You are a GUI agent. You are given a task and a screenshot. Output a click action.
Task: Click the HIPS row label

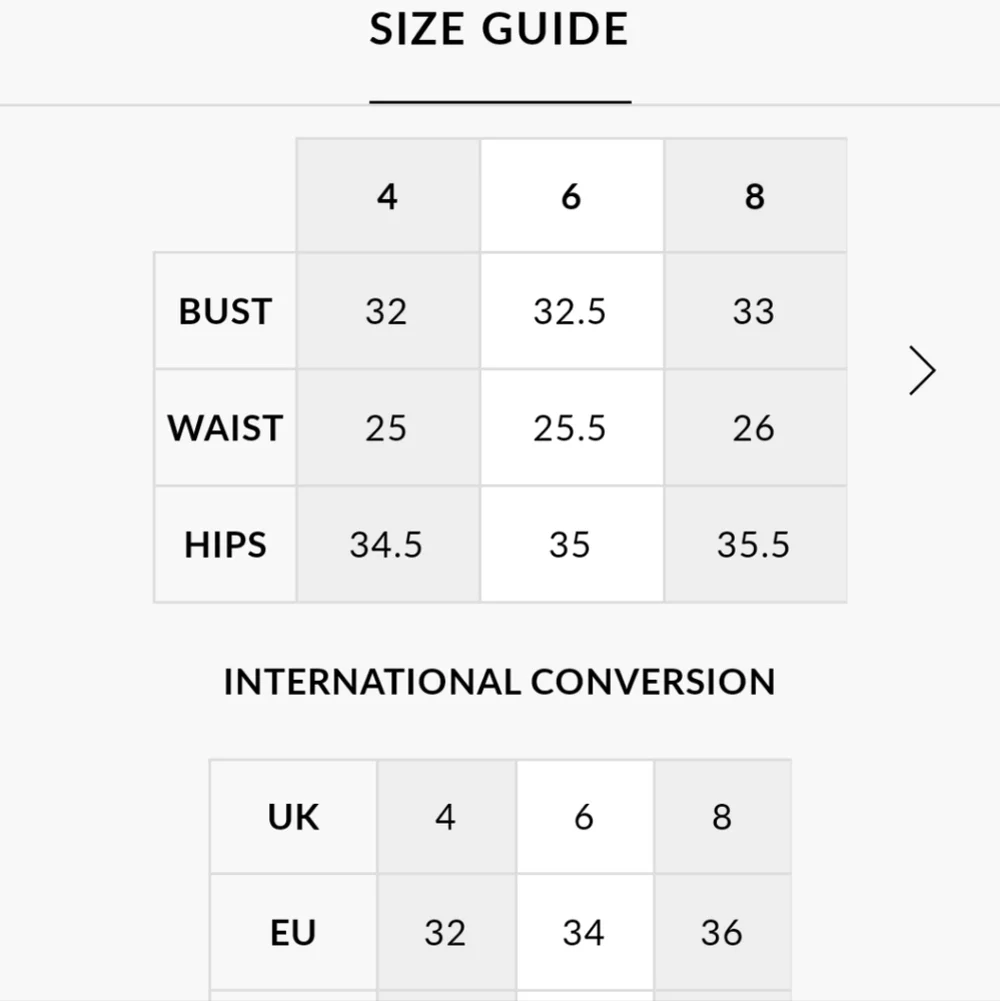tap(225, 545)
